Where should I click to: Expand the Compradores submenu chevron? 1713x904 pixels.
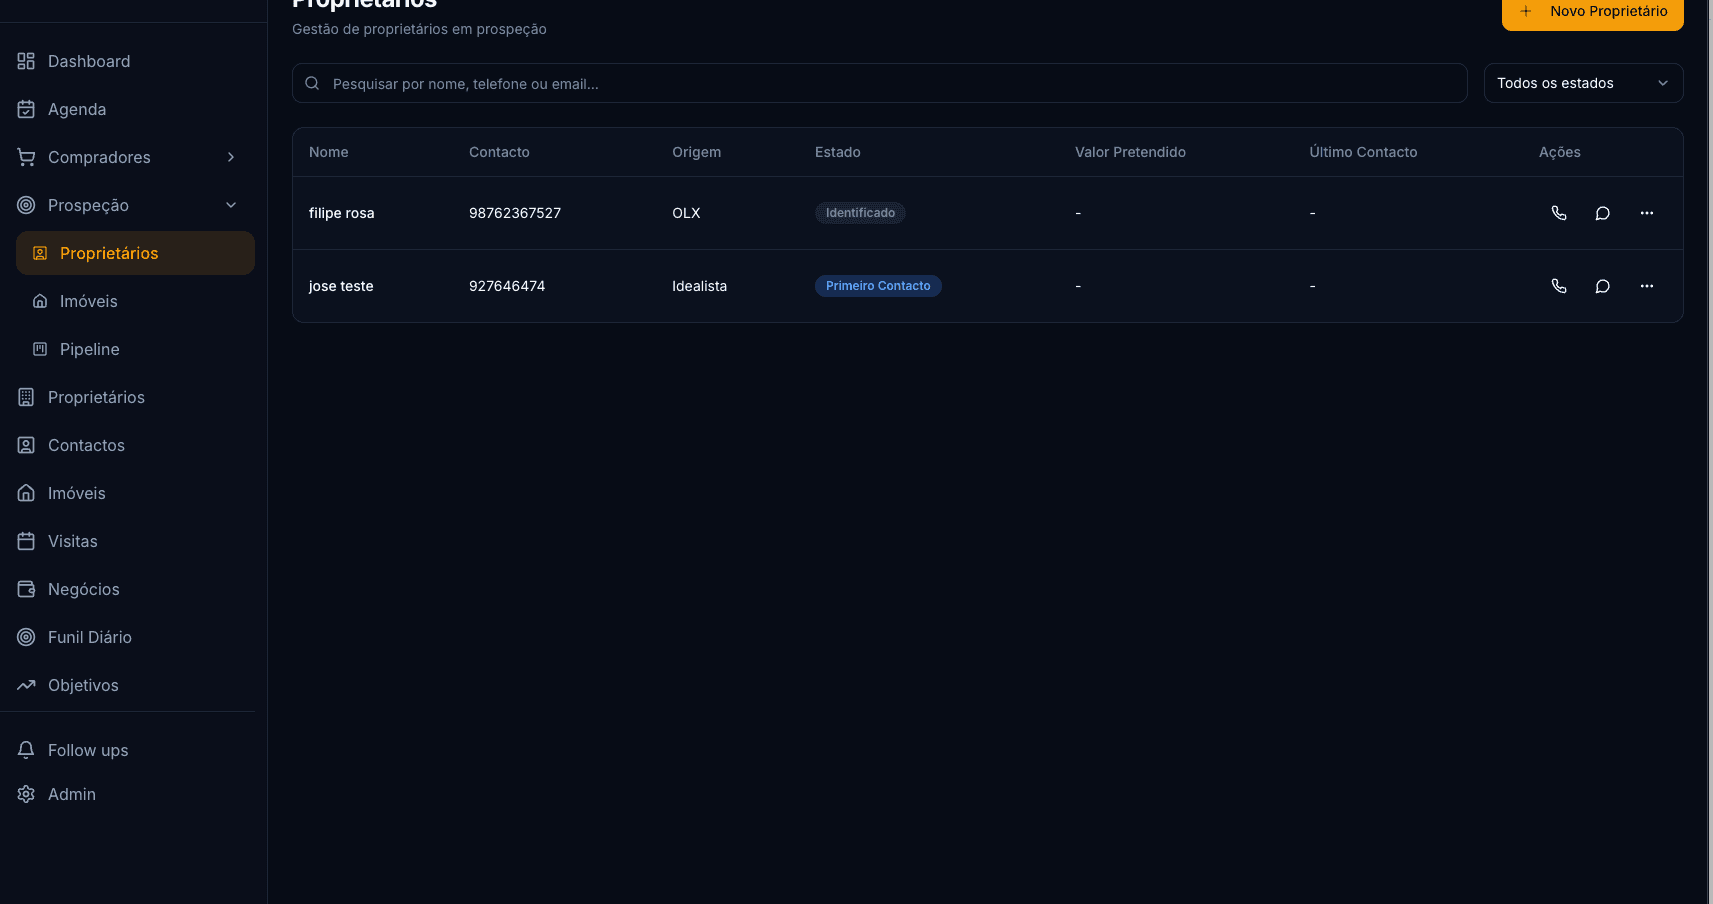pos(231,157)
